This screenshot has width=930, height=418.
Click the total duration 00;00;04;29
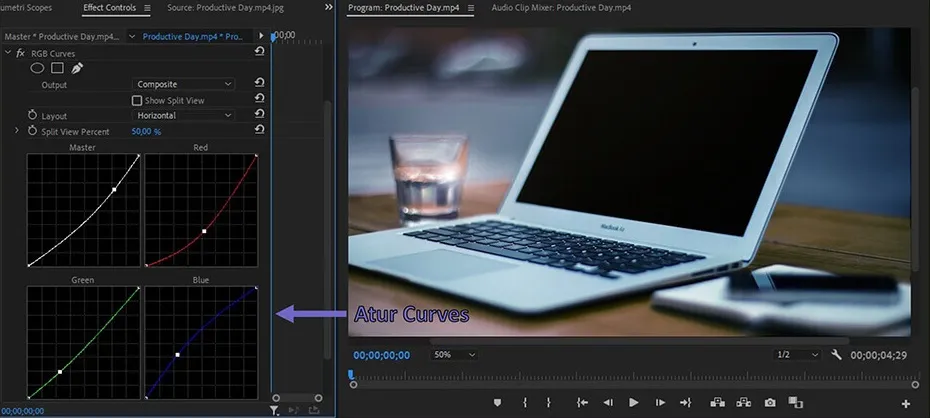[879, 355]
